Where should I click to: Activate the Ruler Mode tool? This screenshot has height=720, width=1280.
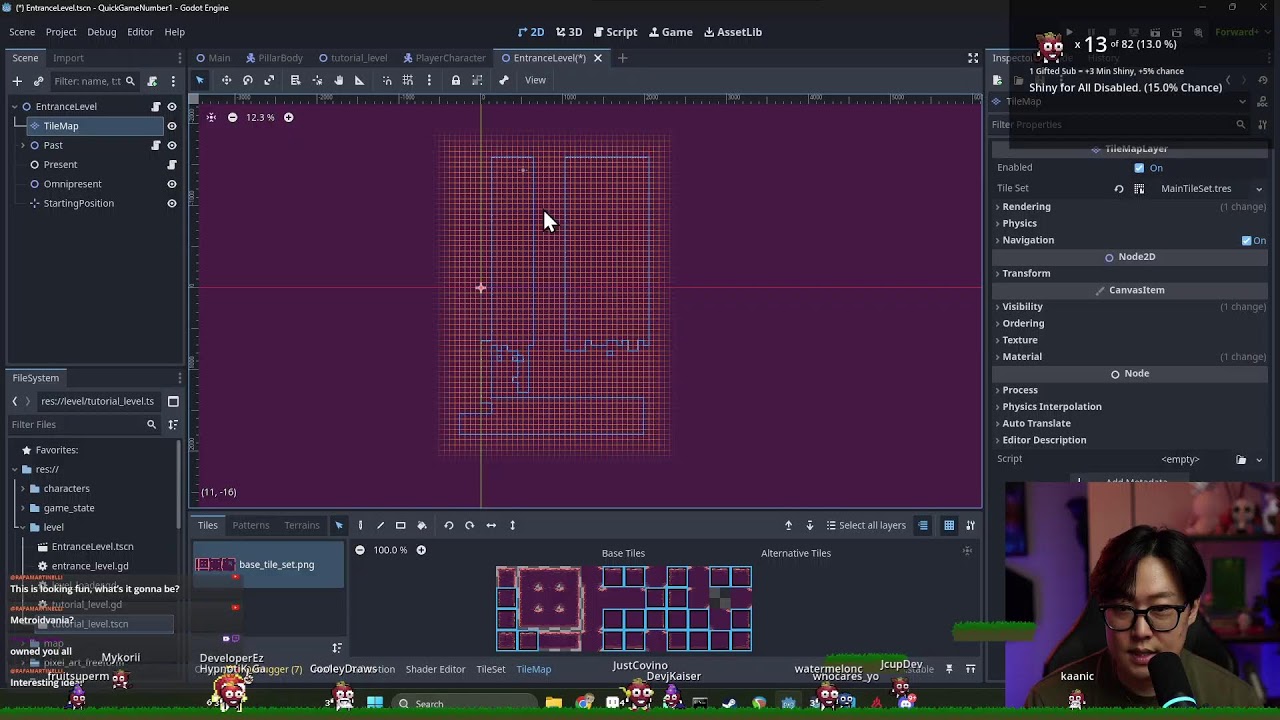360,80
